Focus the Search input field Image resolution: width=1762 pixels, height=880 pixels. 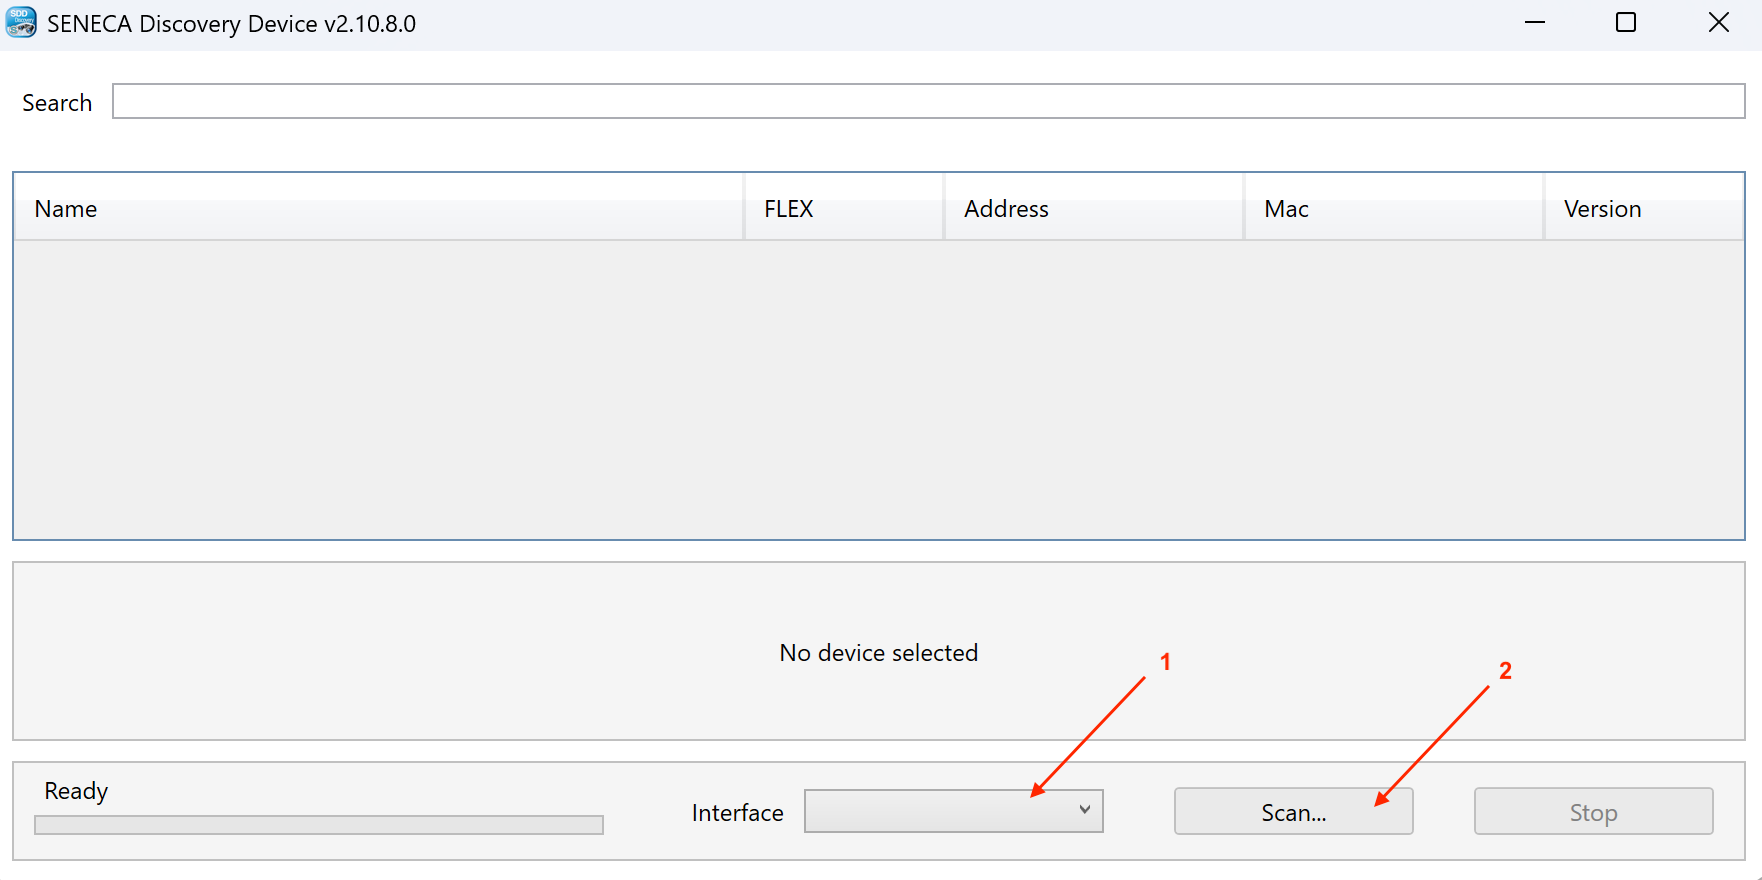[929, 101]
